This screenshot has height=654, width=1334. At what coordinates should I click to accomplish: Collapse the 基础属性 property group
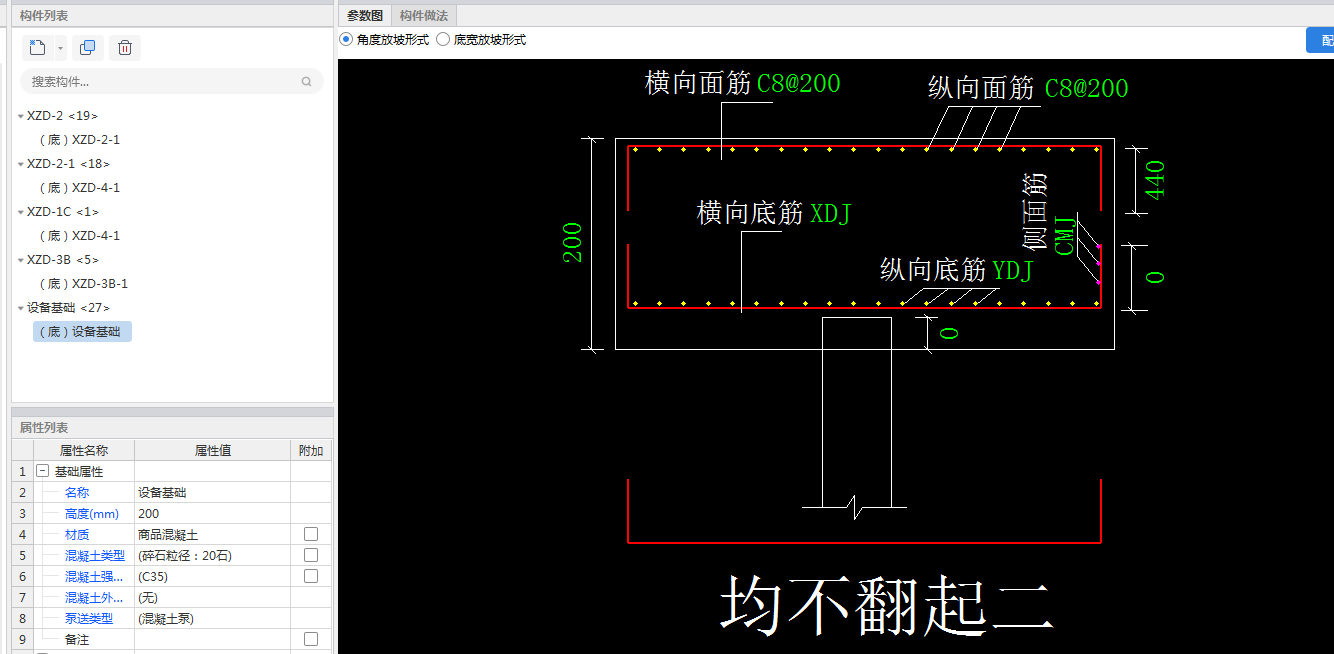(42, 471)
